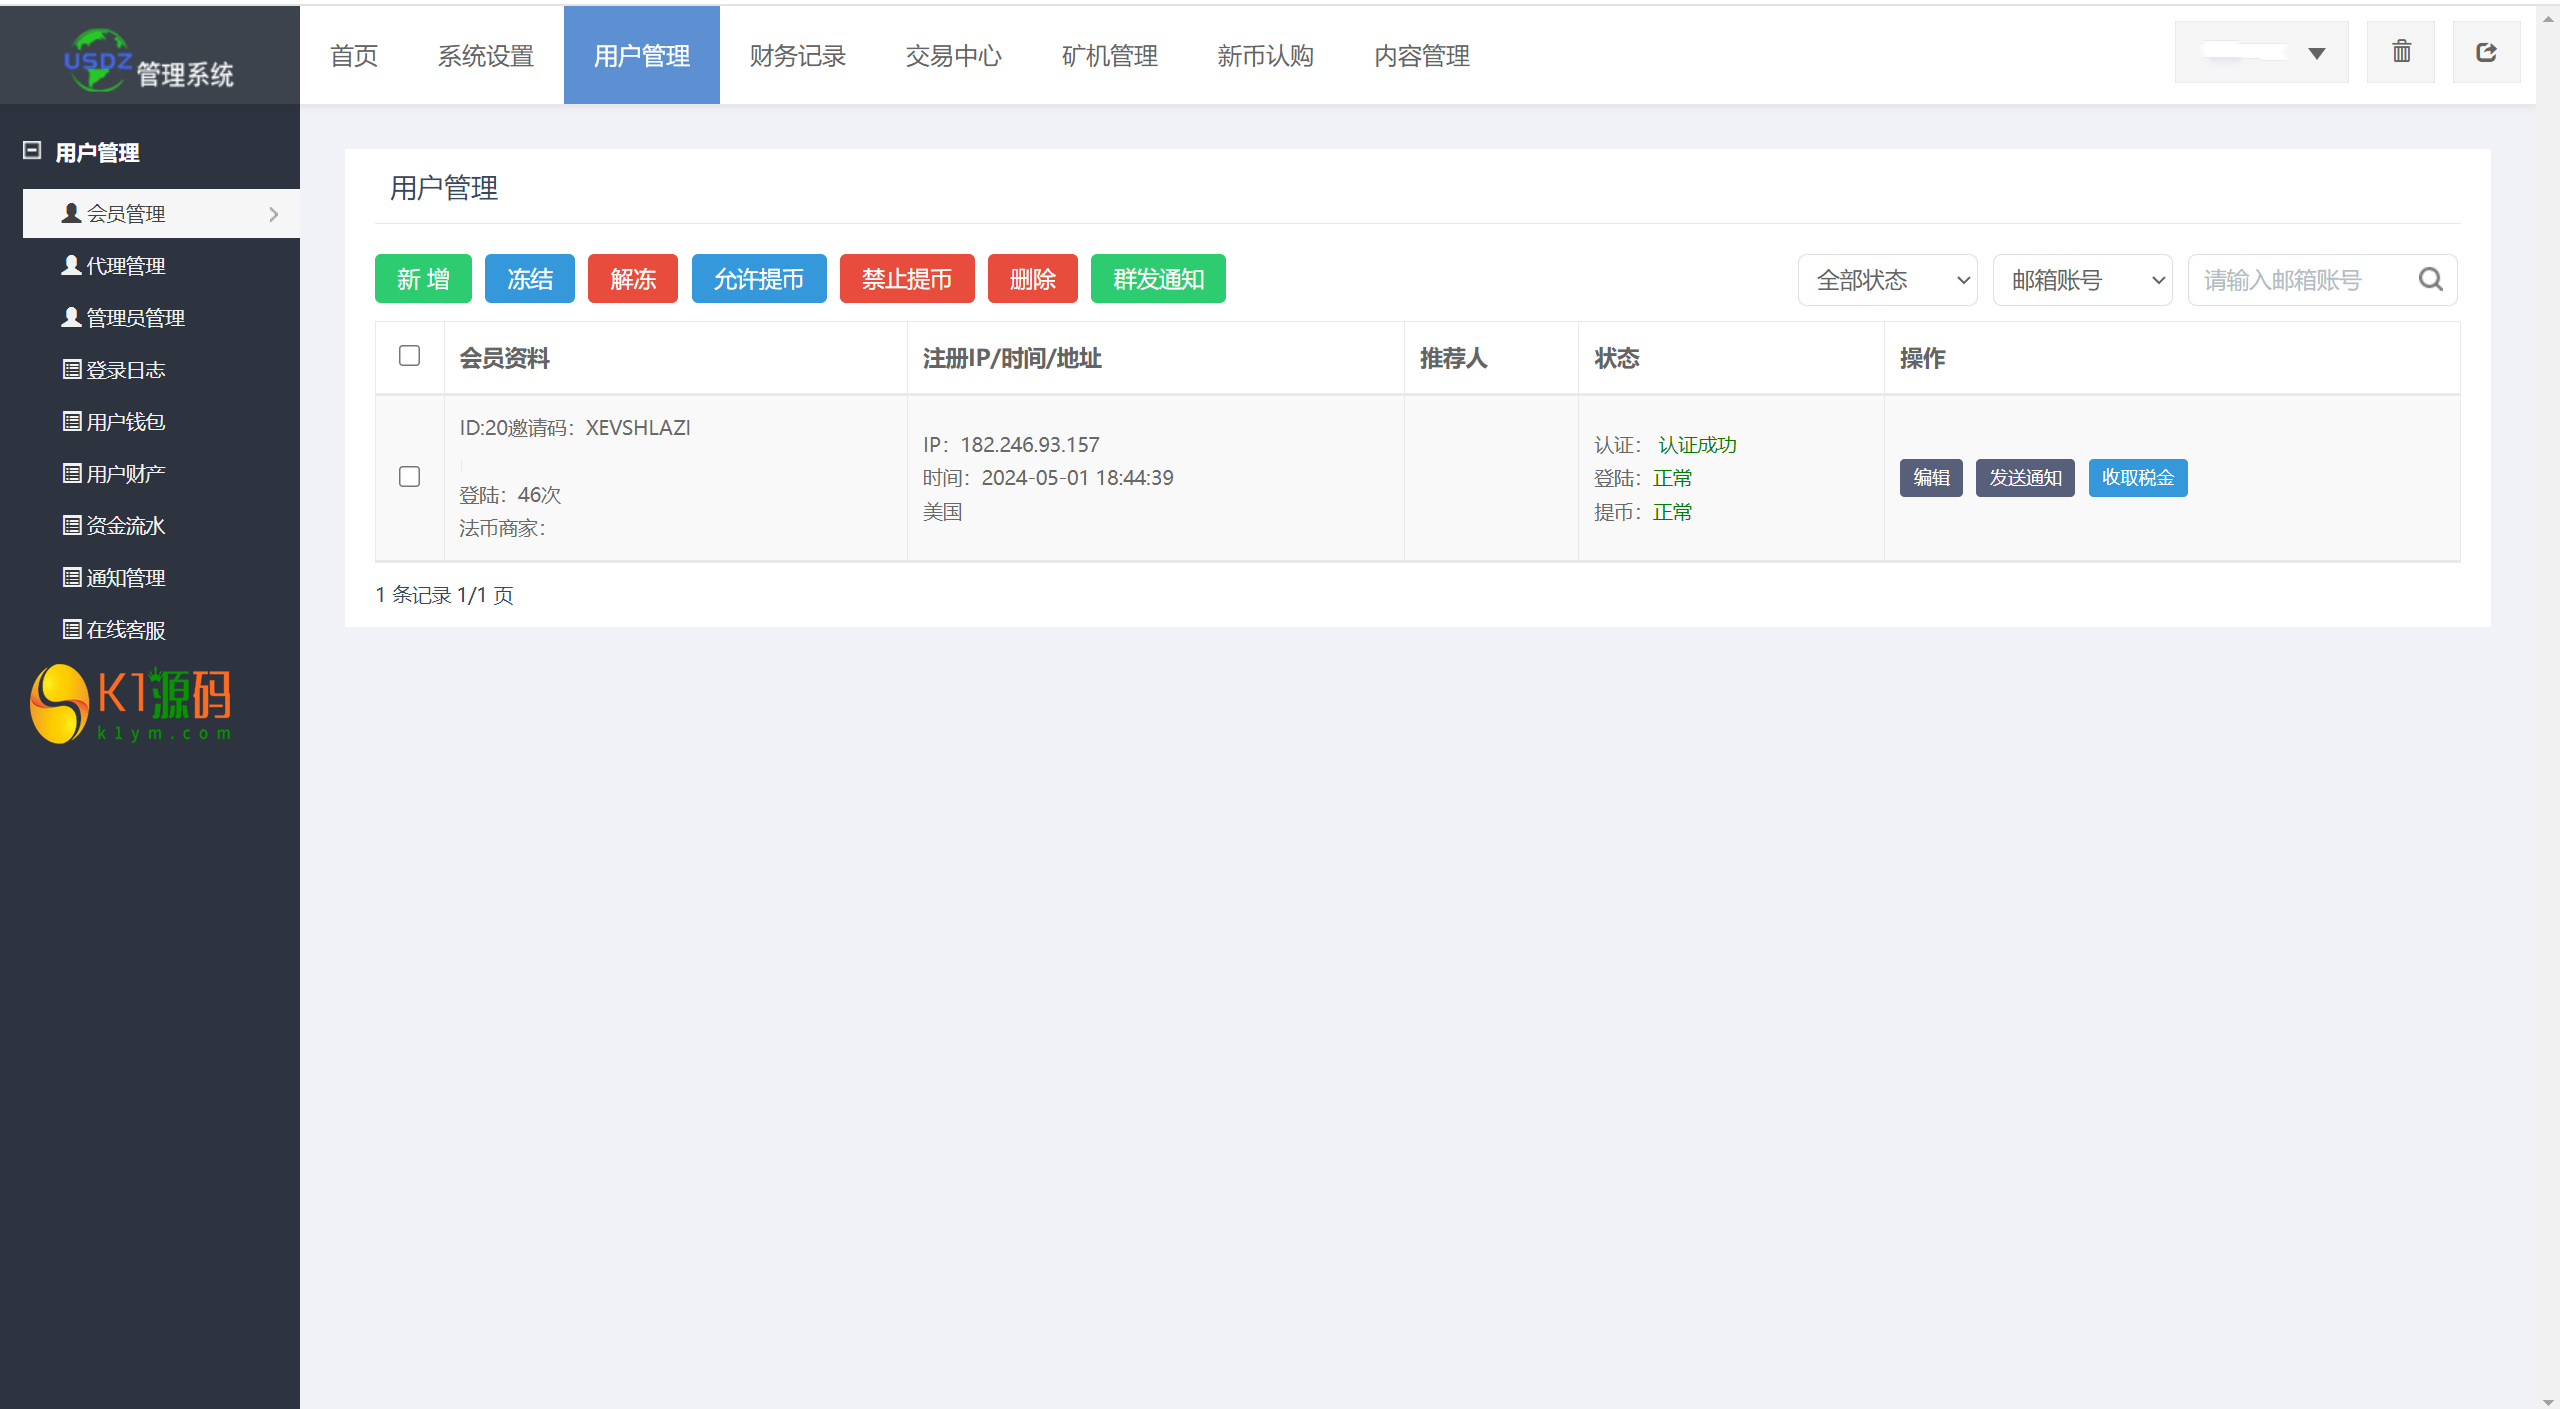Viewport: 2560px width, 1409px height.
Task: Open 代理管理 person icon entry
Action: [72, 266]
